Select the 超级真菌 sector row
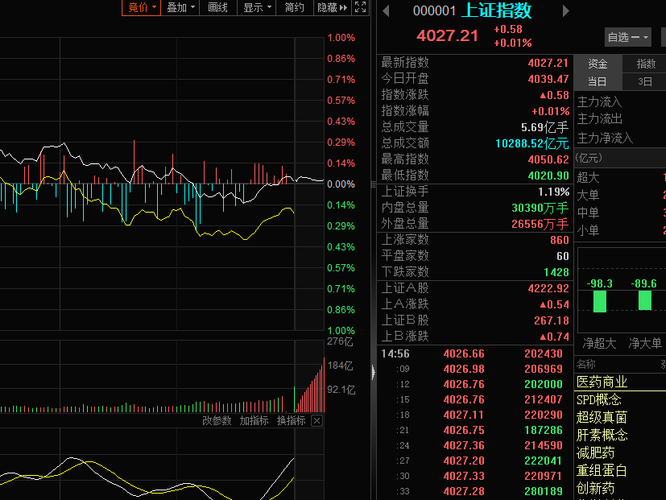This screenshot has width=666, height=500. coord(620,418)
